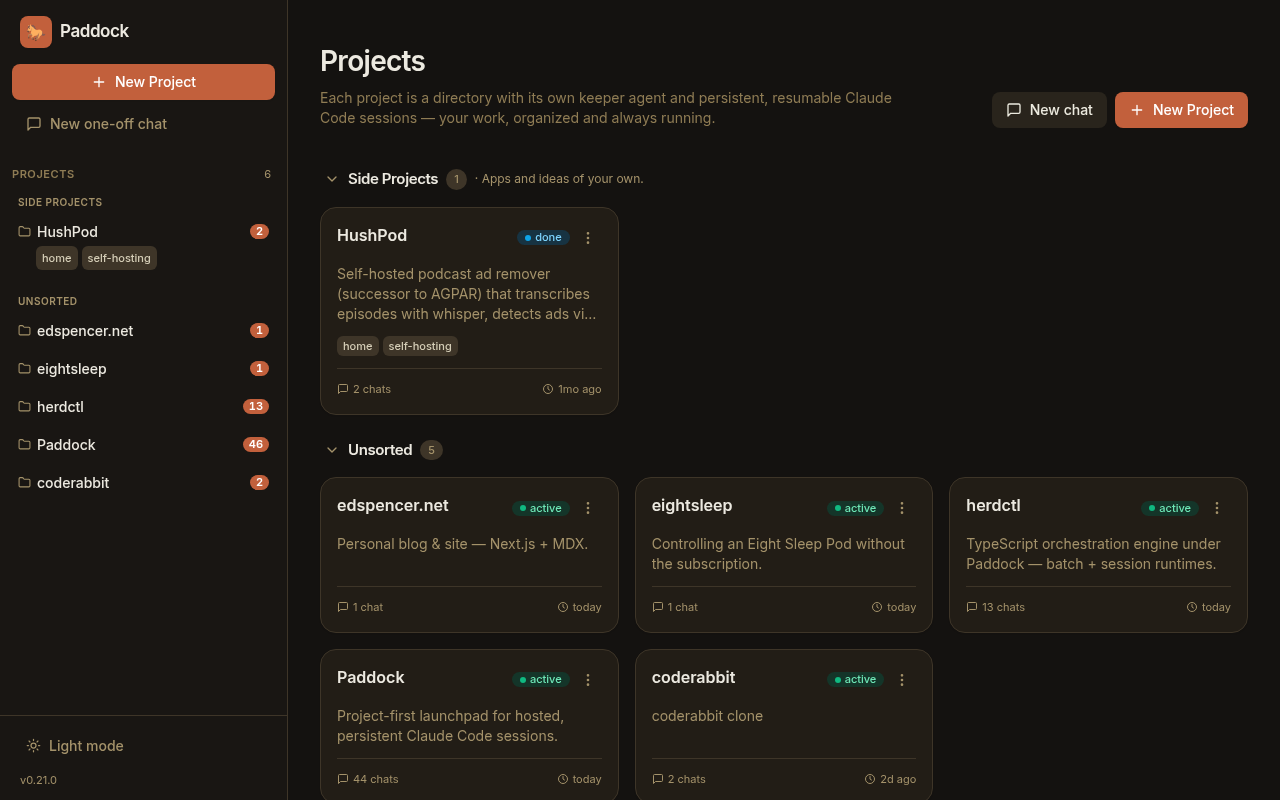The height and width of the screenshot is (800, 1280).
Task: Open the eightsleep project card title
Action: coord(692,506)
